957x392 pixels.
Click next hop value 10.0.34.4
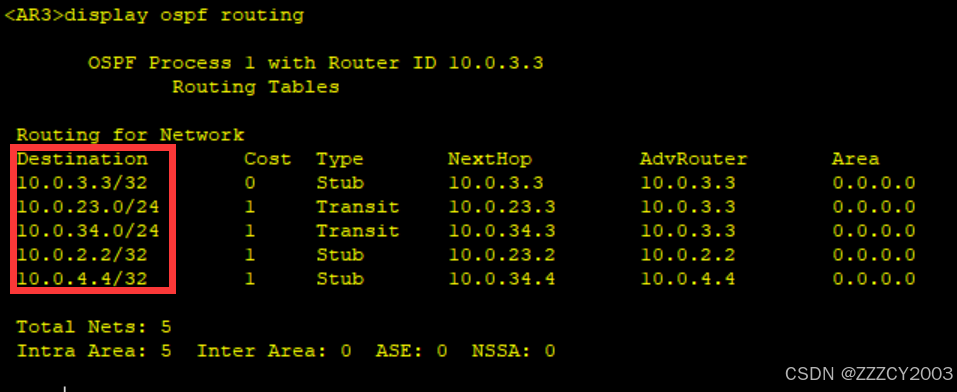coord(502,279)
